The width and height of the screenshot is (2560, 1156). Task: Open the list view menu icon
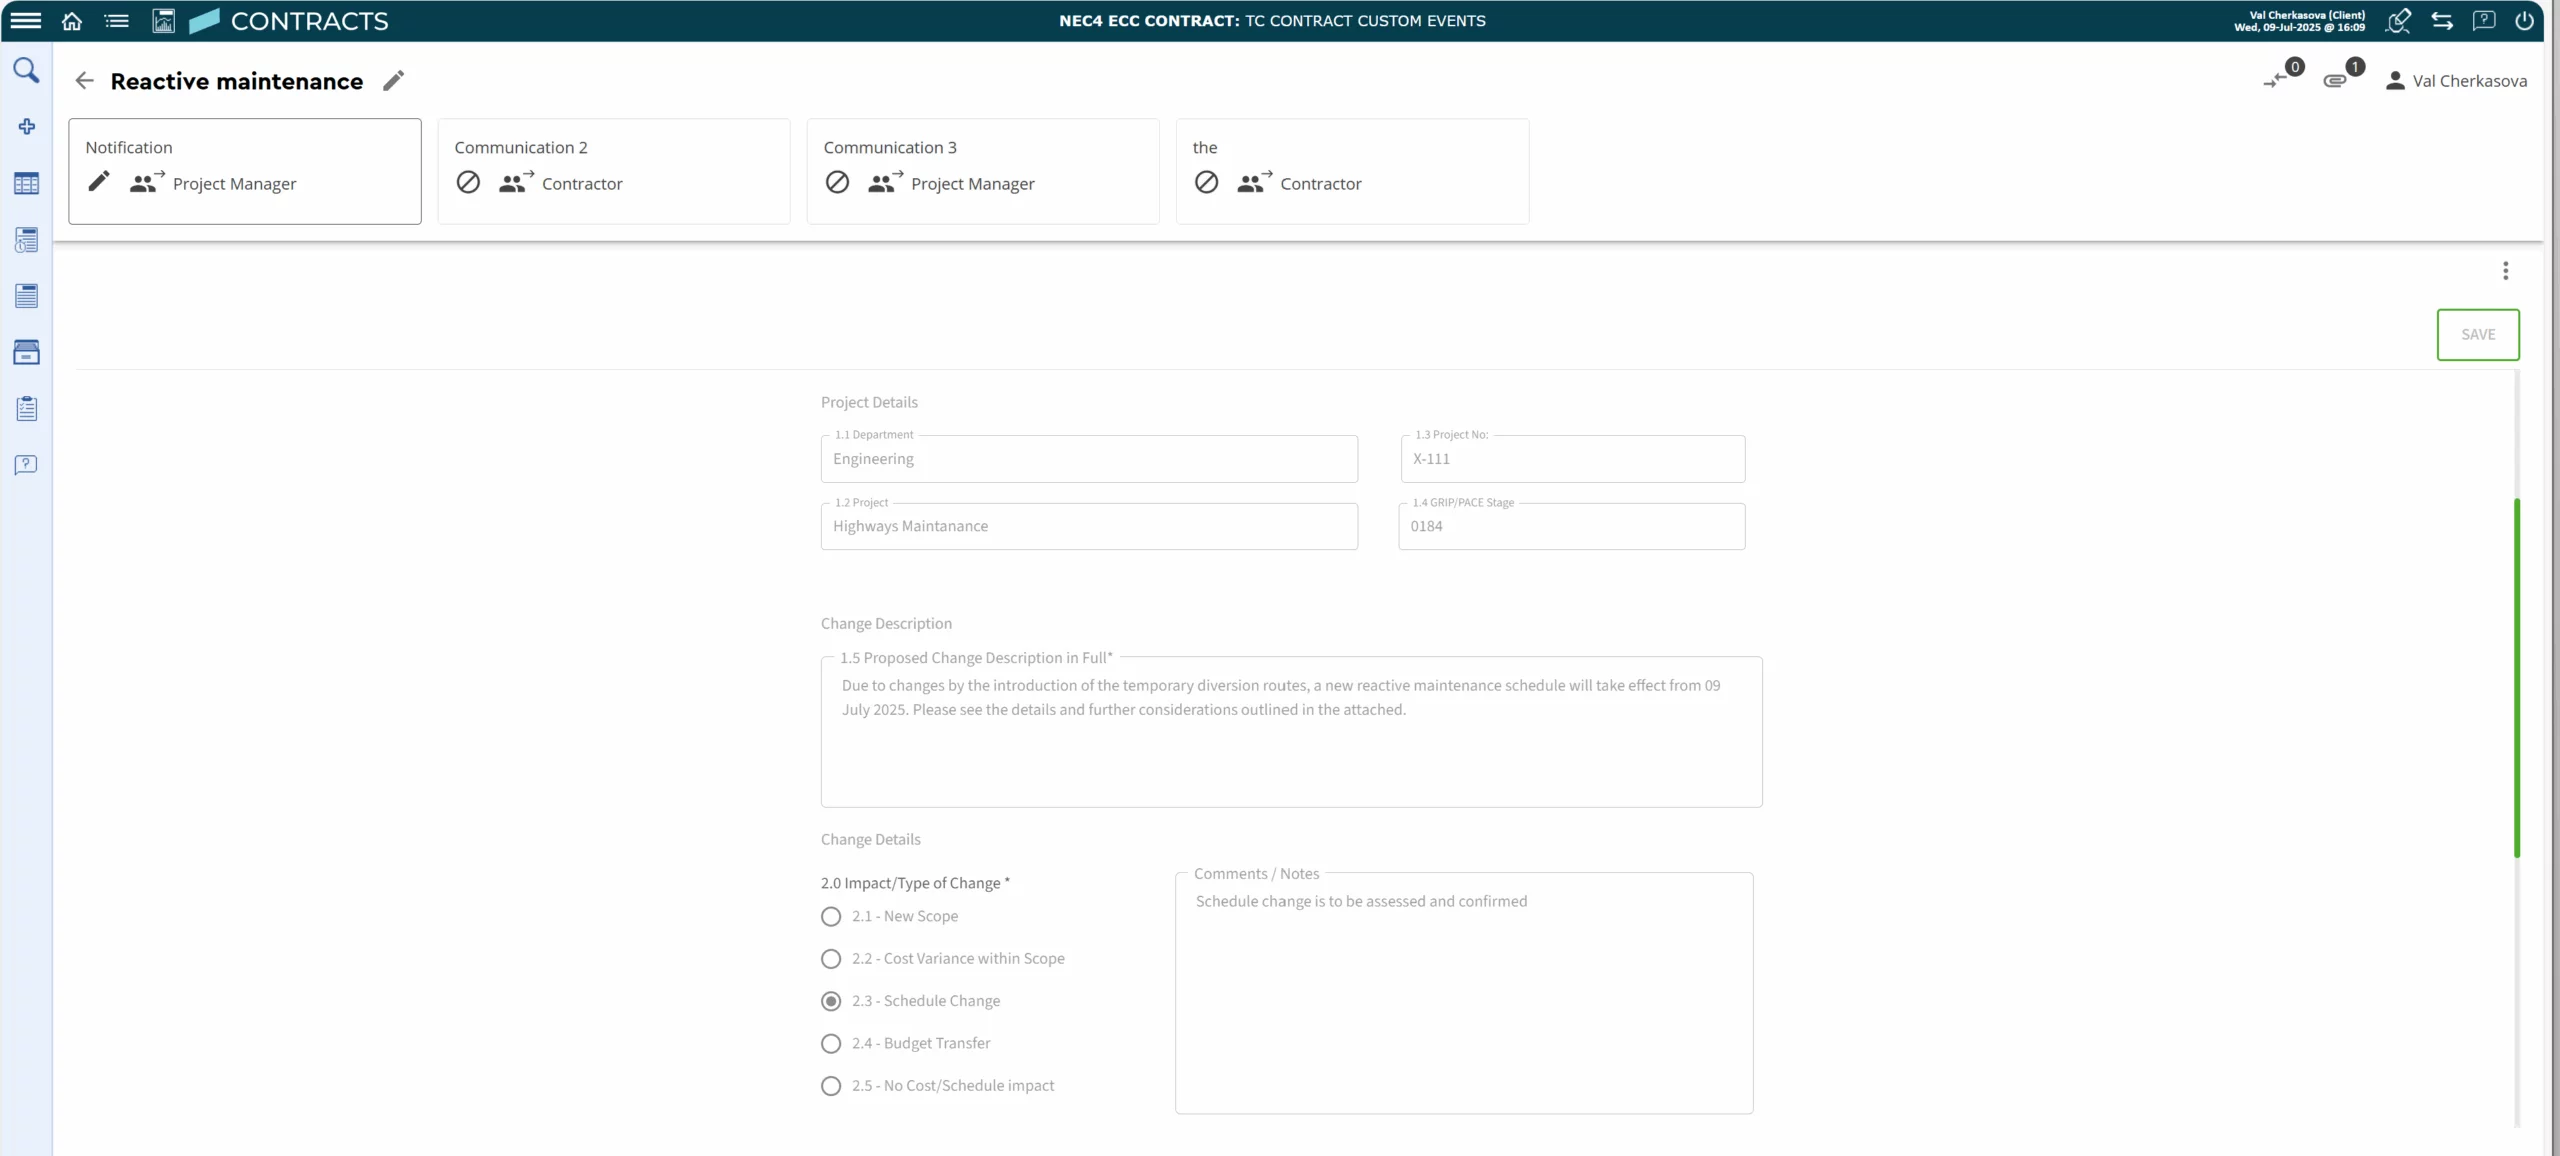[x=117, y=21]
